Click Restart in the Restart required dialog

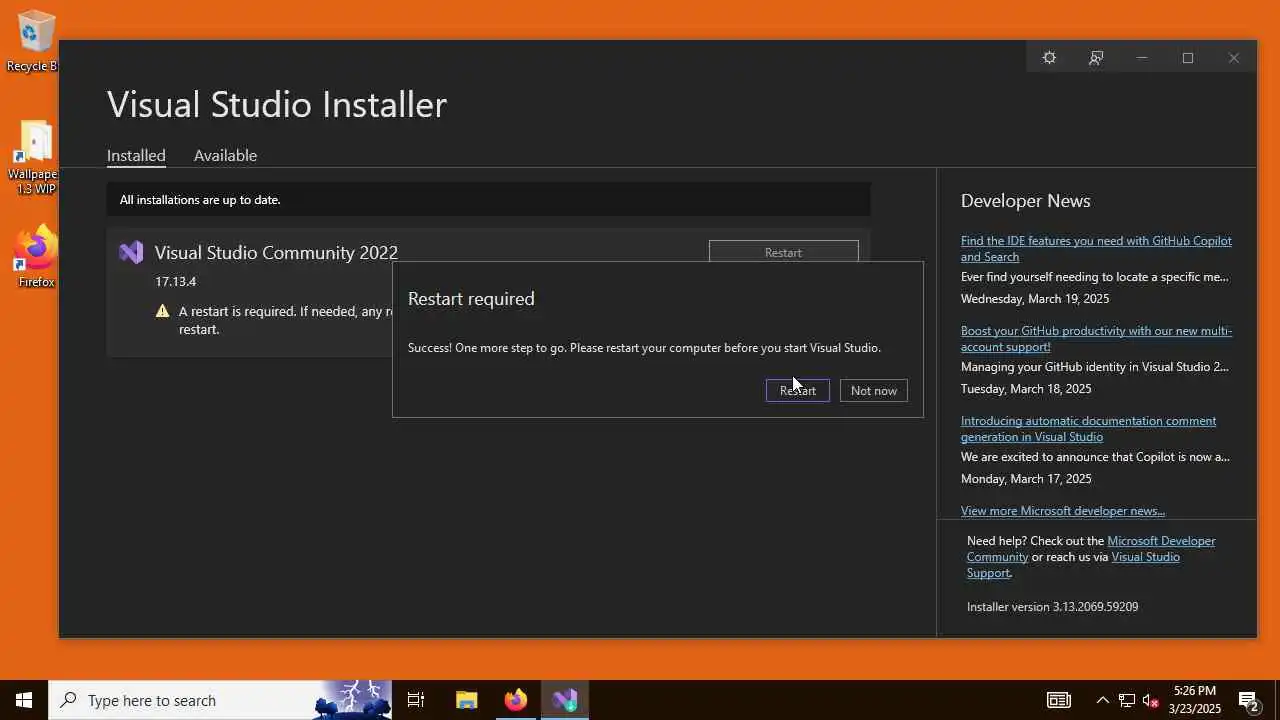(798, 390)
